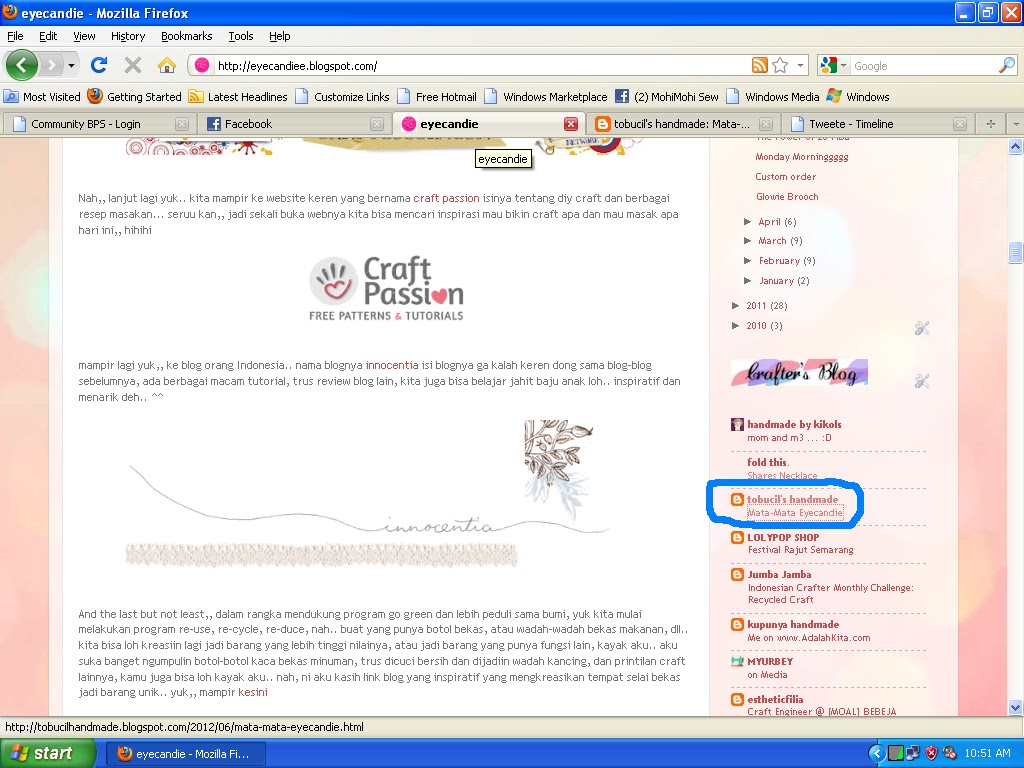Click the Stop loading X icon
Image resolution: width=1024 pixels, height=768 pixels.
point(133,65)
